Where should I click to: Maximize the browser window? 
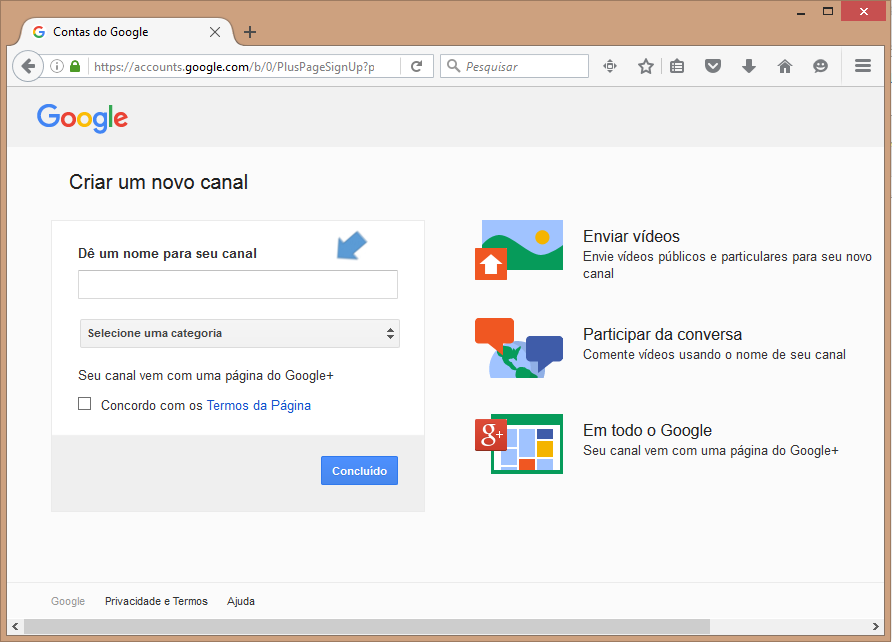(x=828, y=11)
